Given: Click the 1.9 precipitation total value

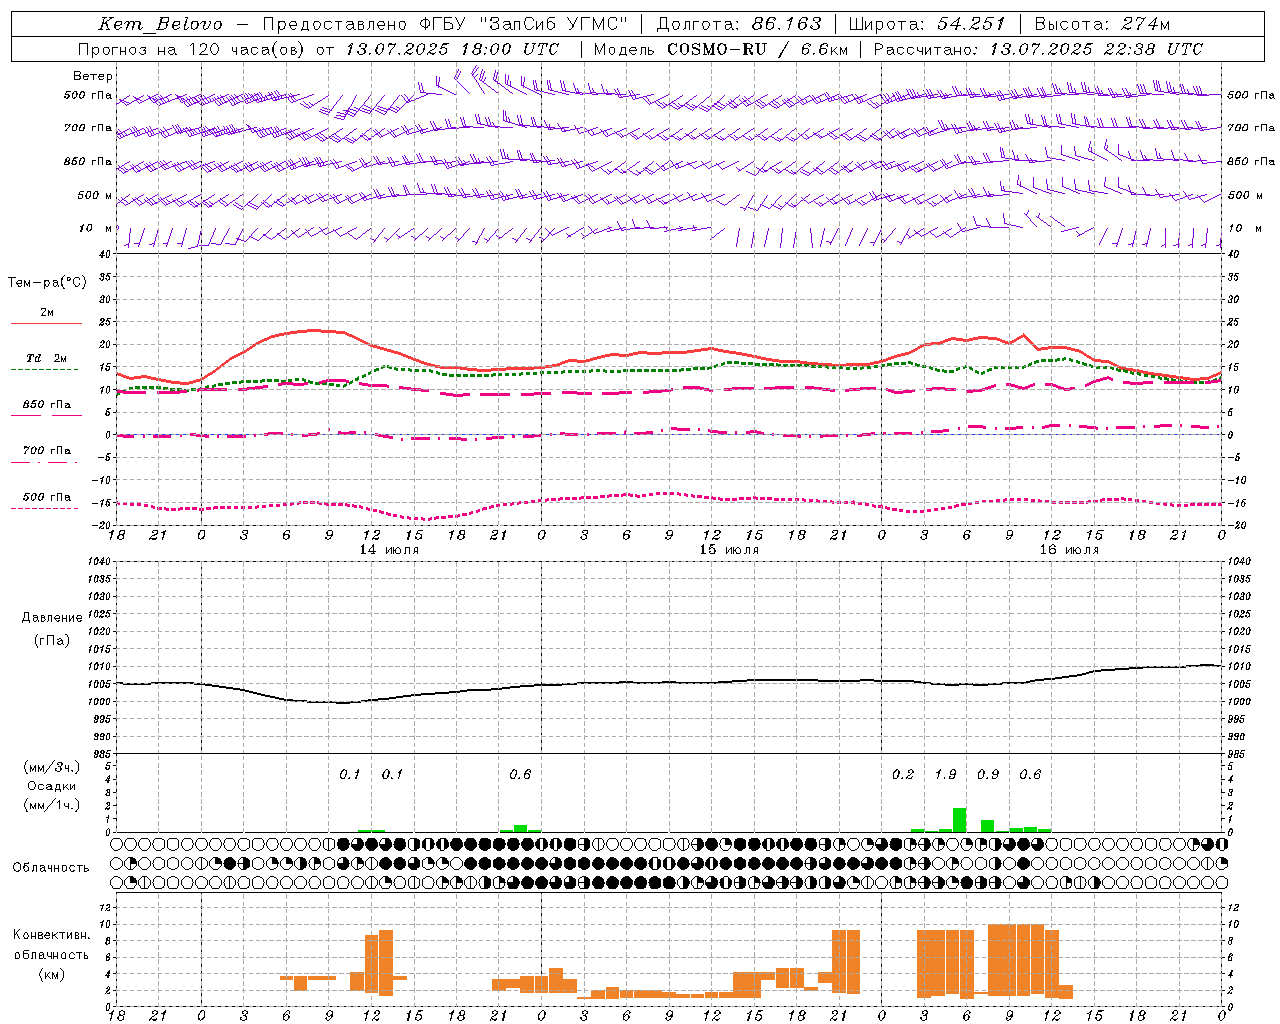Looking at the screenshot, I should pos(945,774).
